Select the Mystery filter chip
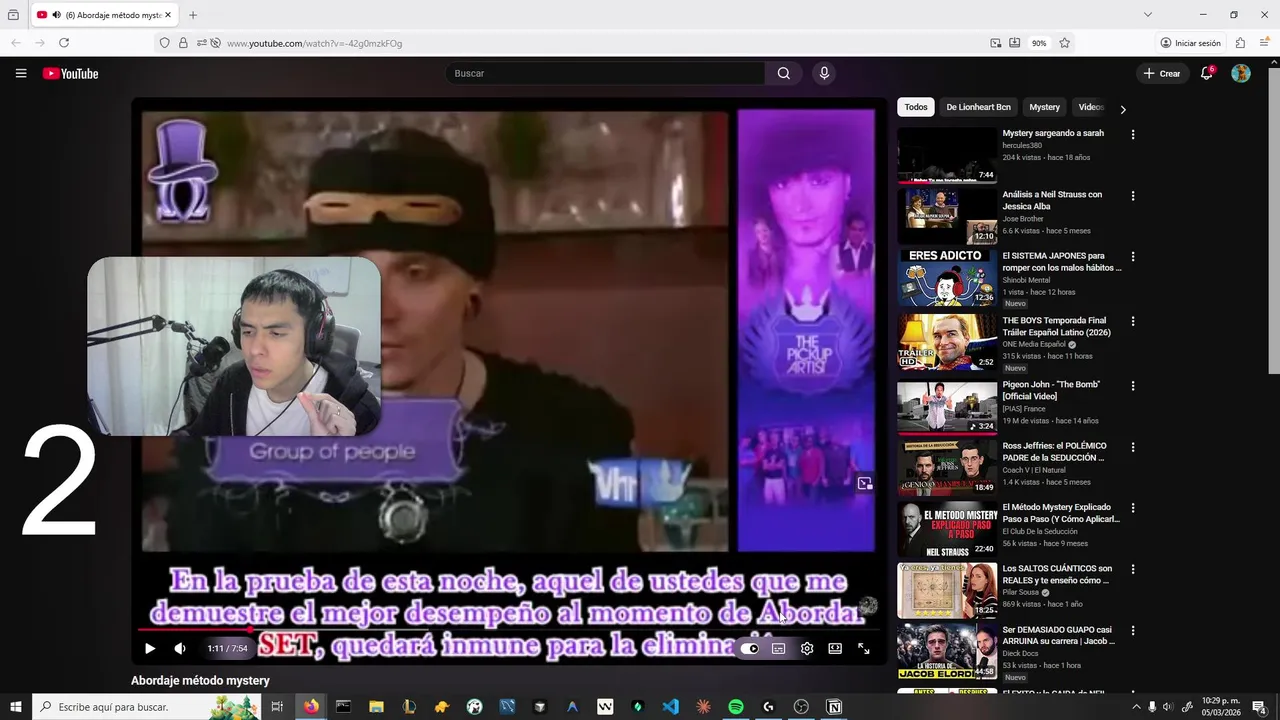The height and width of the screenshot is (720, 1280). pos(1044,107)
